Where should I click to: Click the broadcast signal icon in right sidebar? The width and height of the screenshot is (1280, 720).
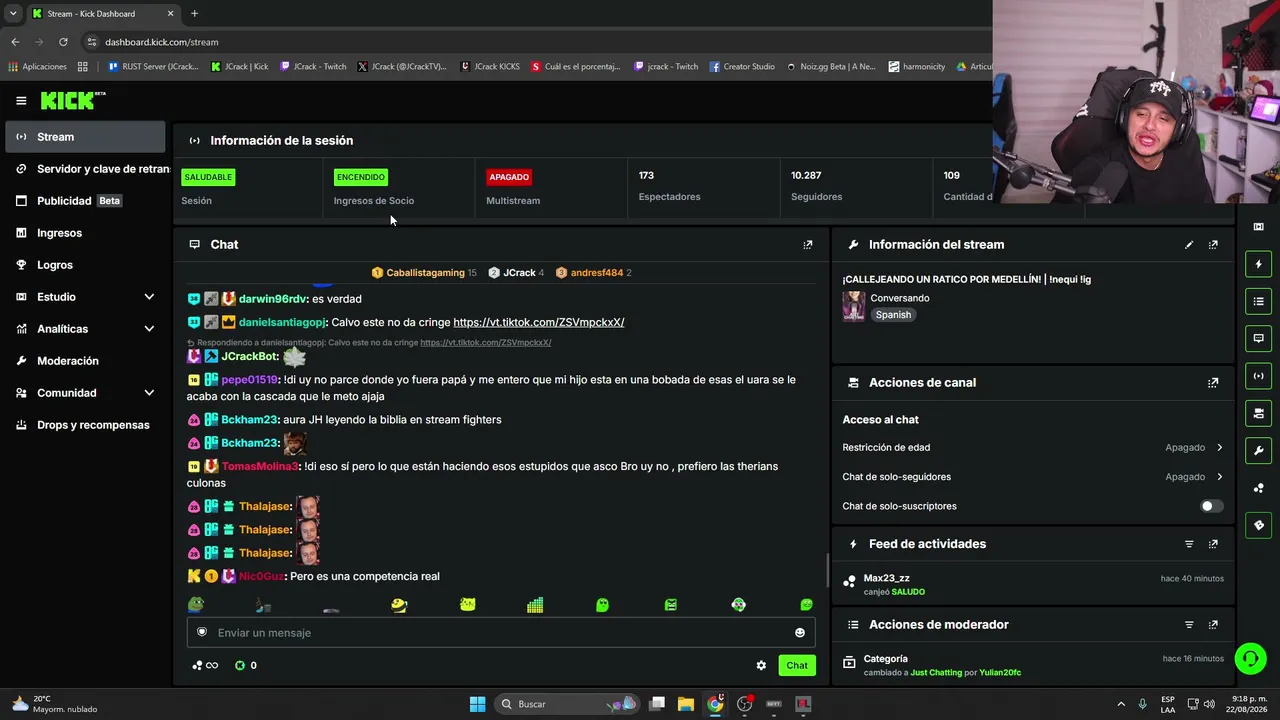1258,376
